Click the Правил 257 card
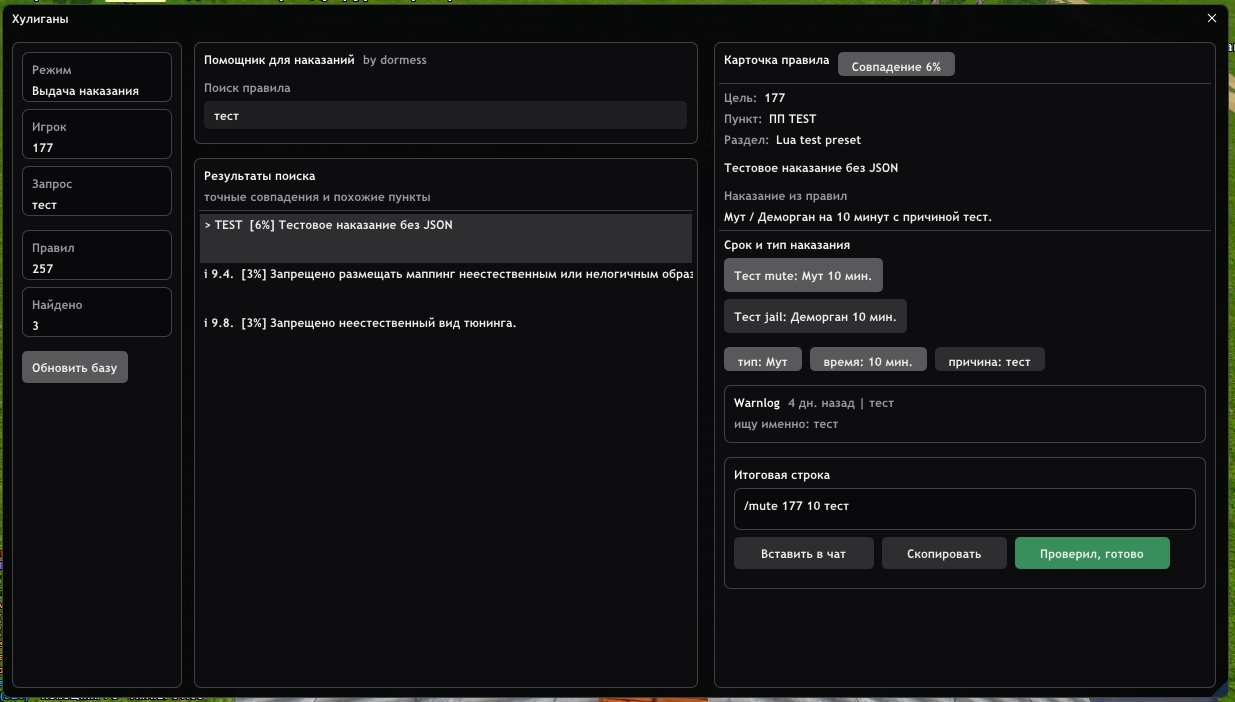The width and height of the screenshot is (1235, 702). point(97,257)
